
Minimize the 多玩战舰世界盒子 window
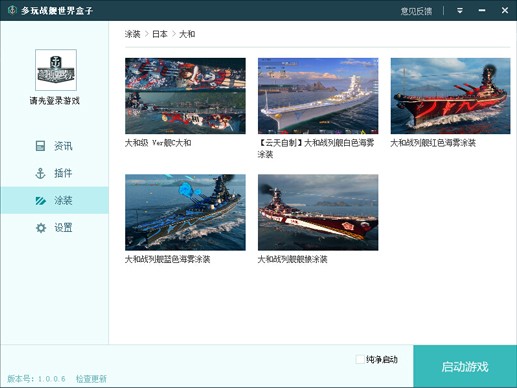(482, 11)
